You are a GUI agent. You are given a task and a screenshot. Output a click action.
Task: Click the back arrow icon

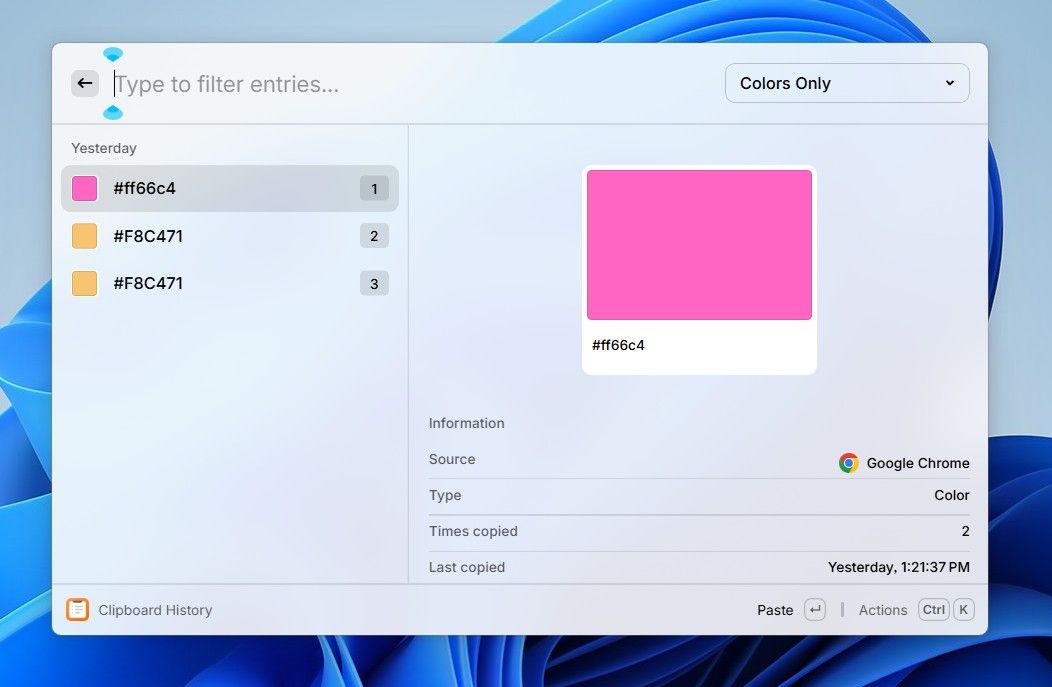coord(85,83)
